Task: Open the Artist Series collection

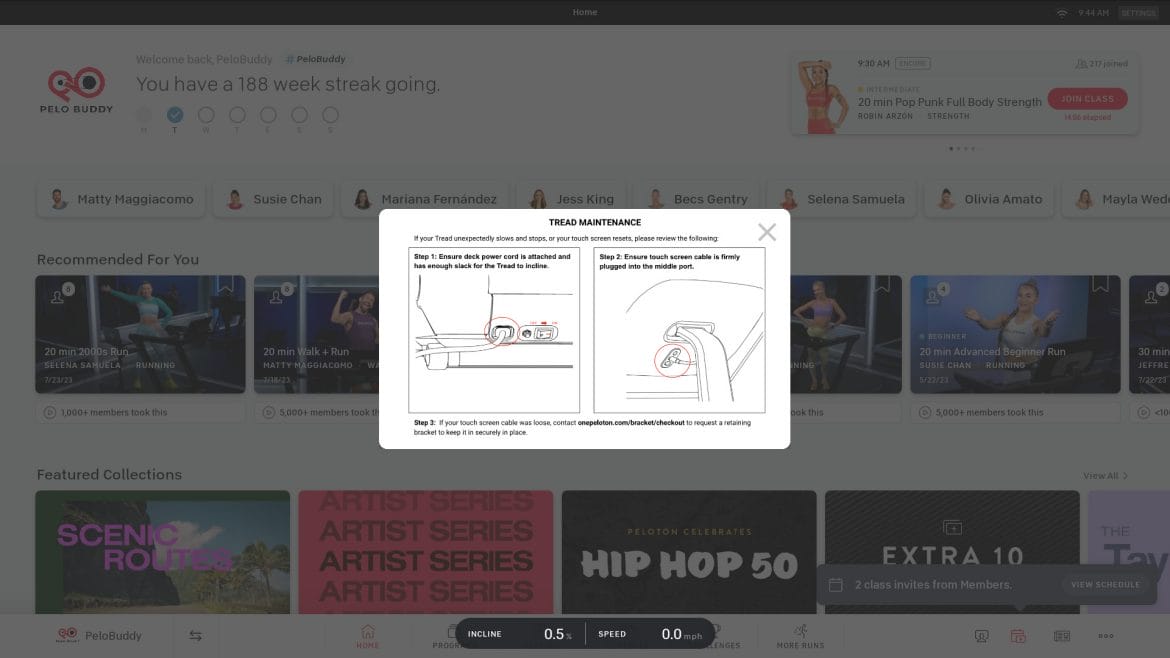Action: click(x=426, y=552)
